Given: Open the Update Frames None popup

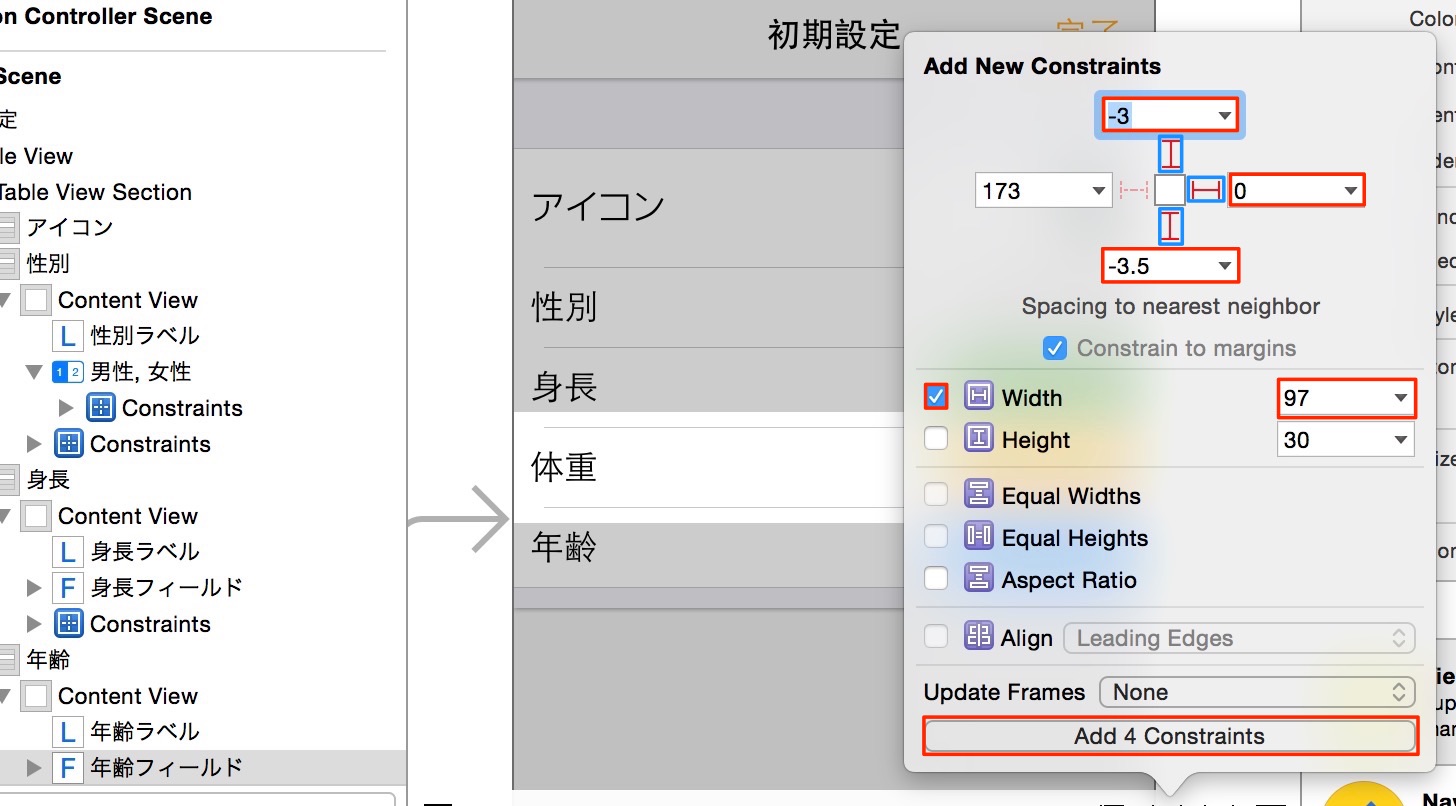Looking at the screenshot, I should coord(1257,692).
